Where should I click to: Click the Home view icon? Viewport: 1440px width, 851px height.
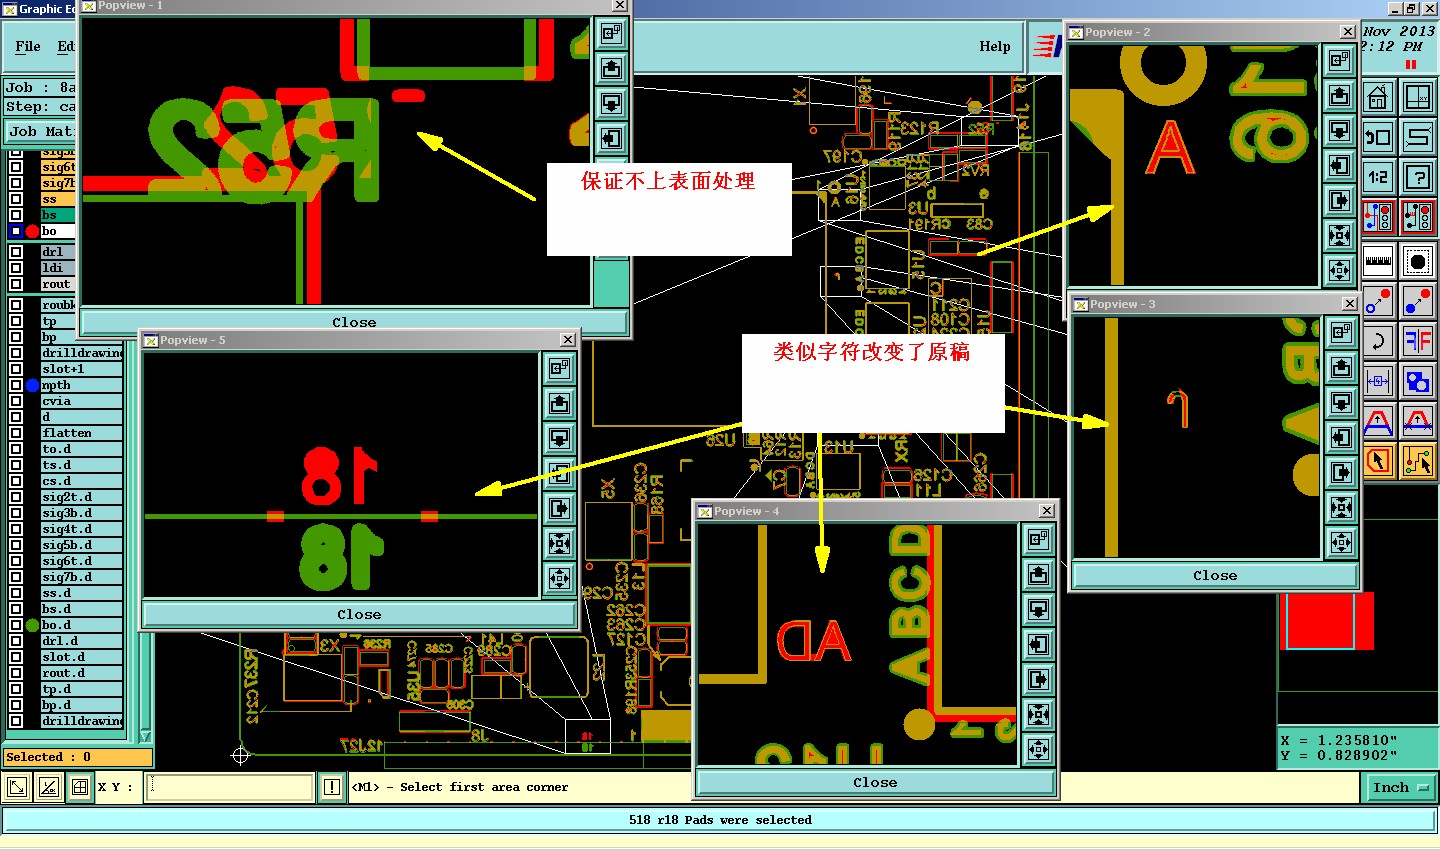click(x=1378, y=97)
